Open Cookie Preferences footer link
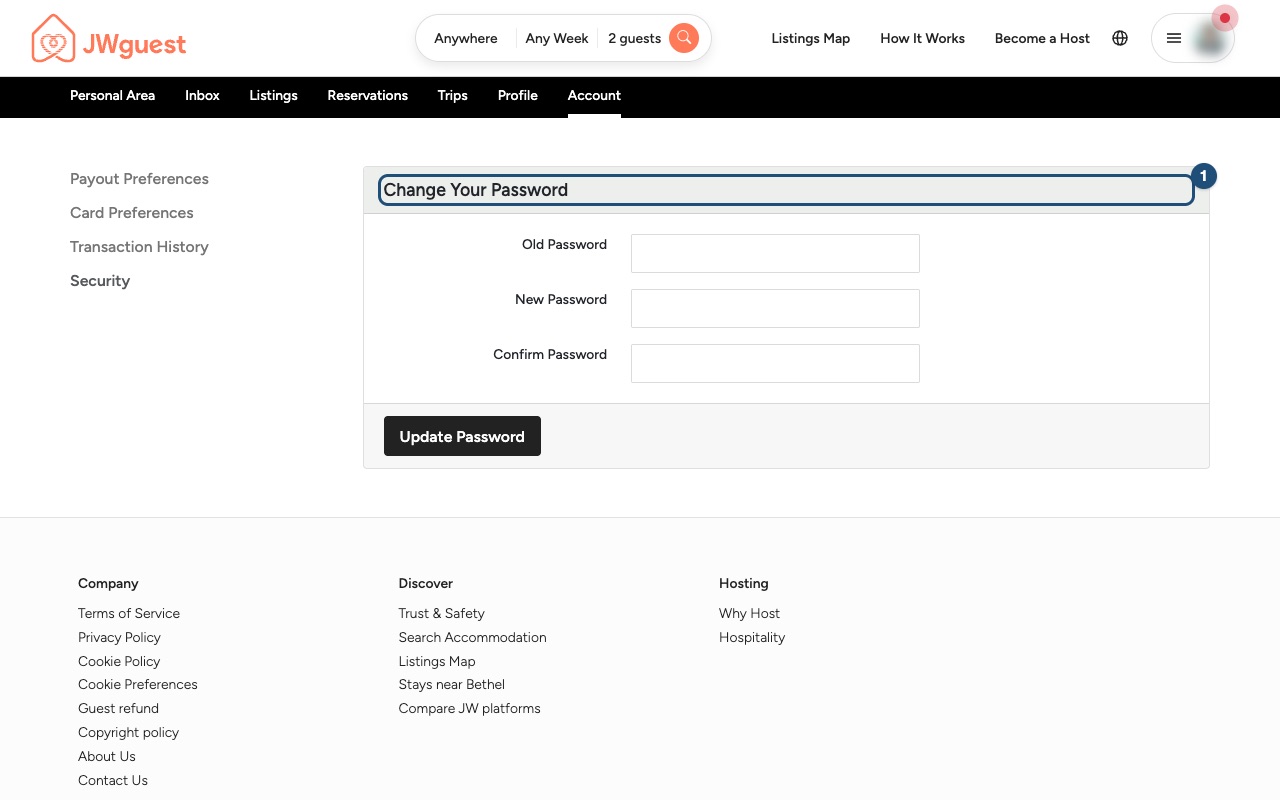The height and width of the screenshot is (800, 1280). click(138, 684)
